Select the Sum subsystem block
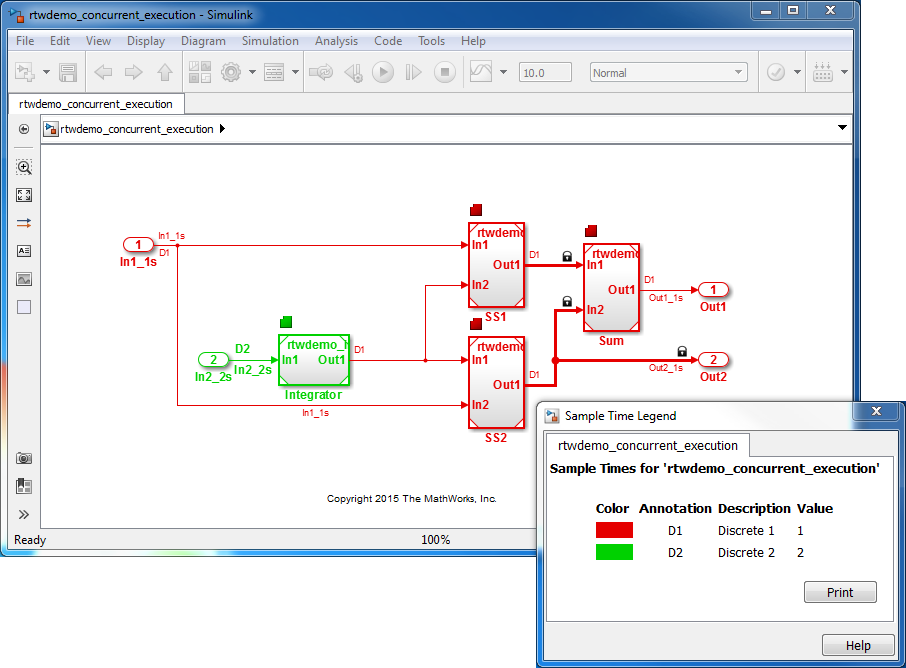906x668 pixels. pos(611,287)
